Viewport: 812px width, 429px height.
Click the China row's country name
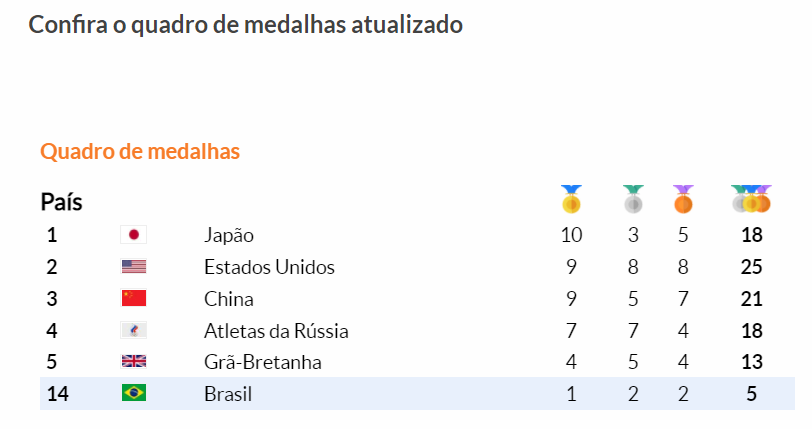tap(229, 298)
